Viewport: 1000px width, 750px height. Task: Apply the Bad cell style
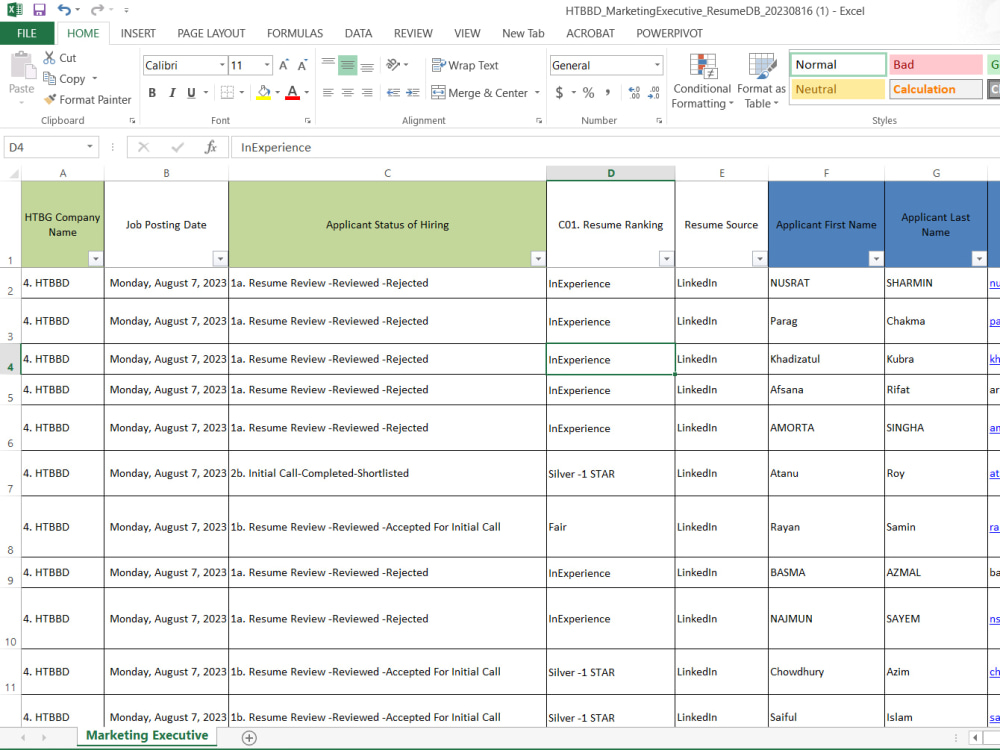point(936,64)
